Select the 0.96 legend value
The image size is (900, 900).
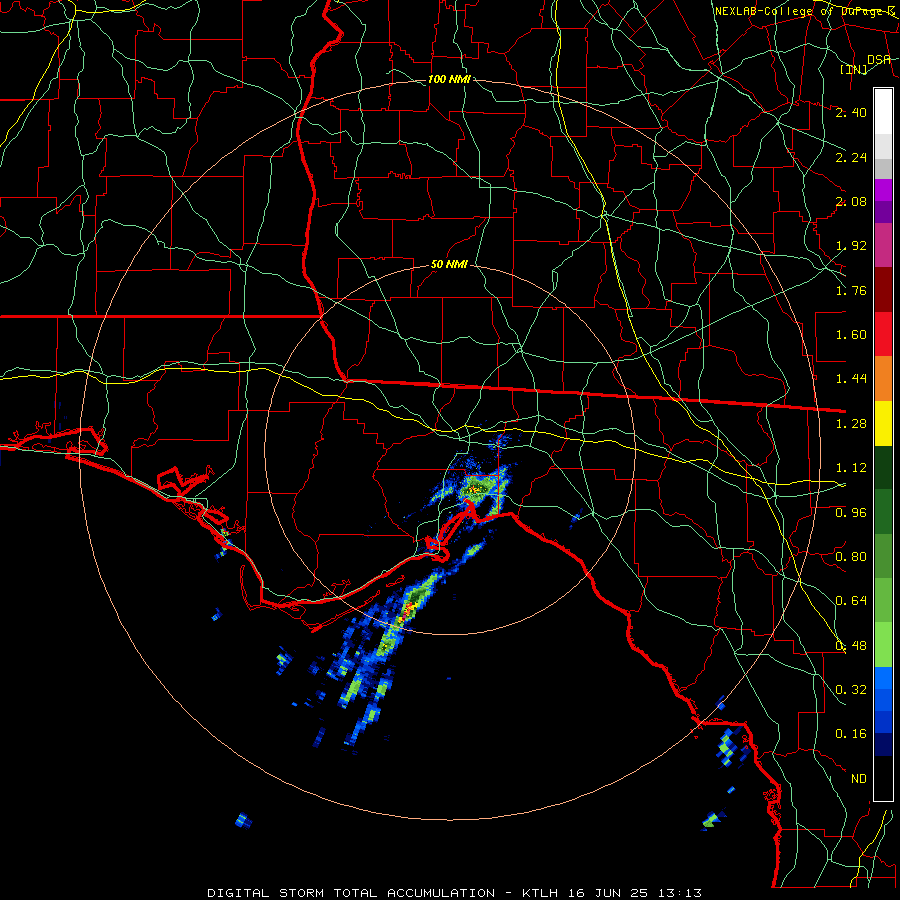click(x=851, y=513)
